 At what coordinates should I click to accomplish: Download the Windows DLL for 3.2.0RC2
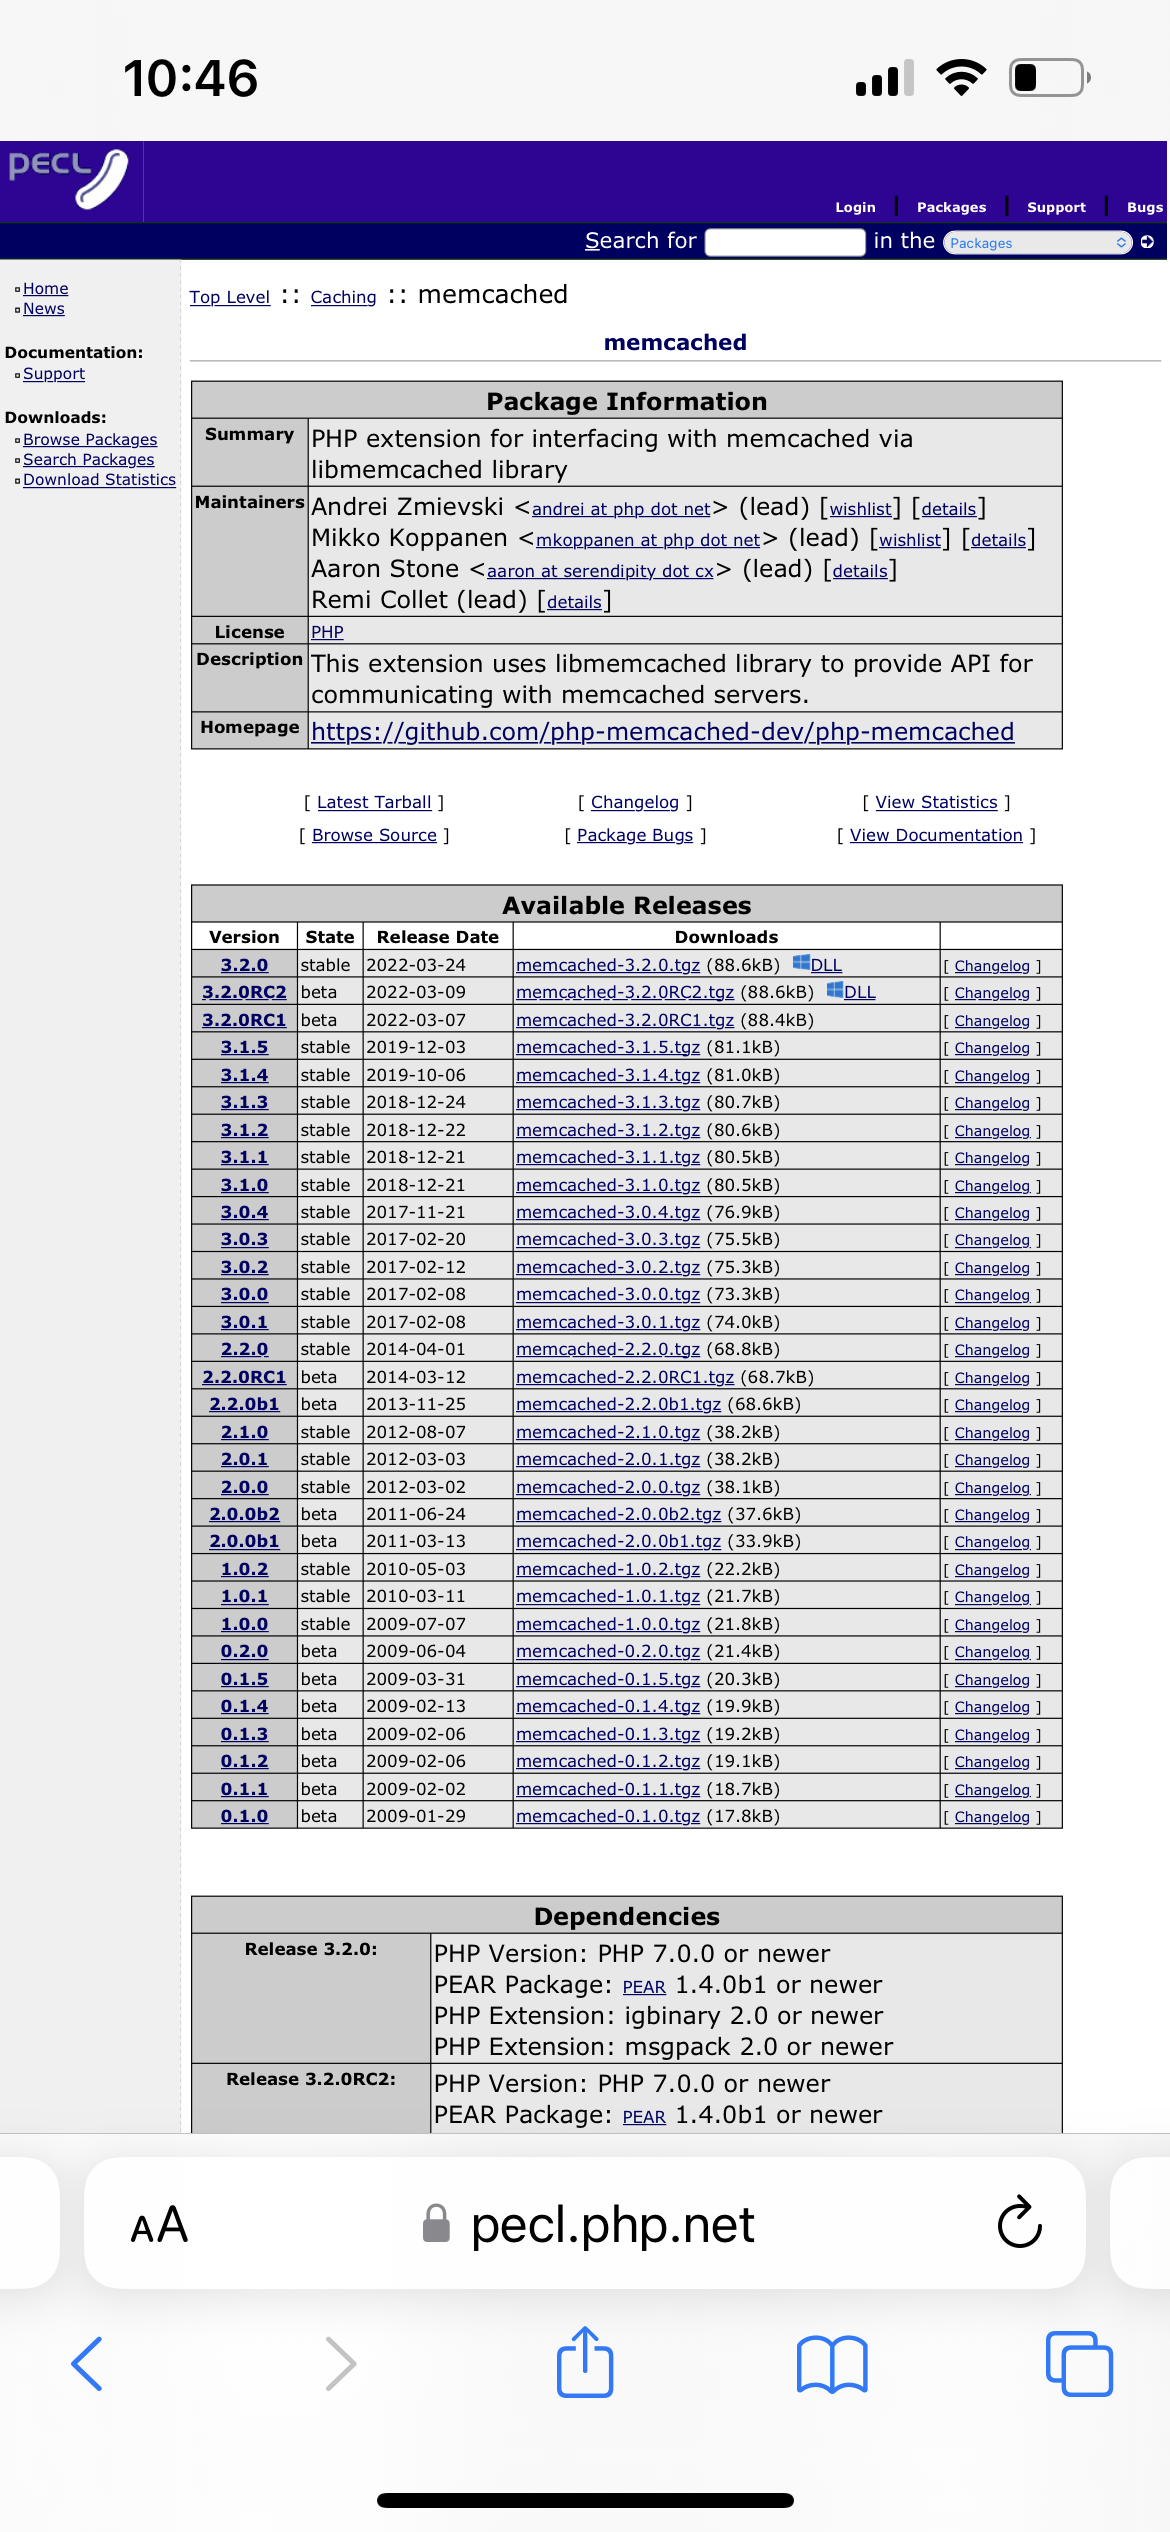pos(858,992)
